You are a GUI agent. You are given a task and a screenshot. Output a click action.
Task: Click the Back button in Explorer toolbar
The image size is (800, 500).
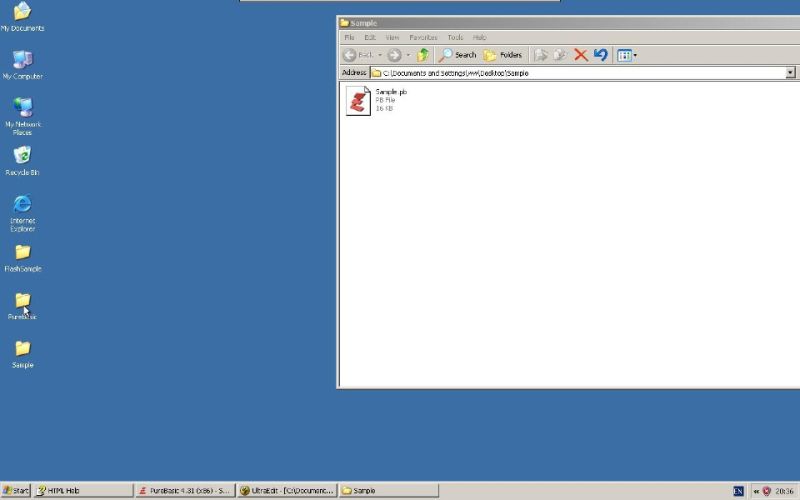click(x=358, y=55)
